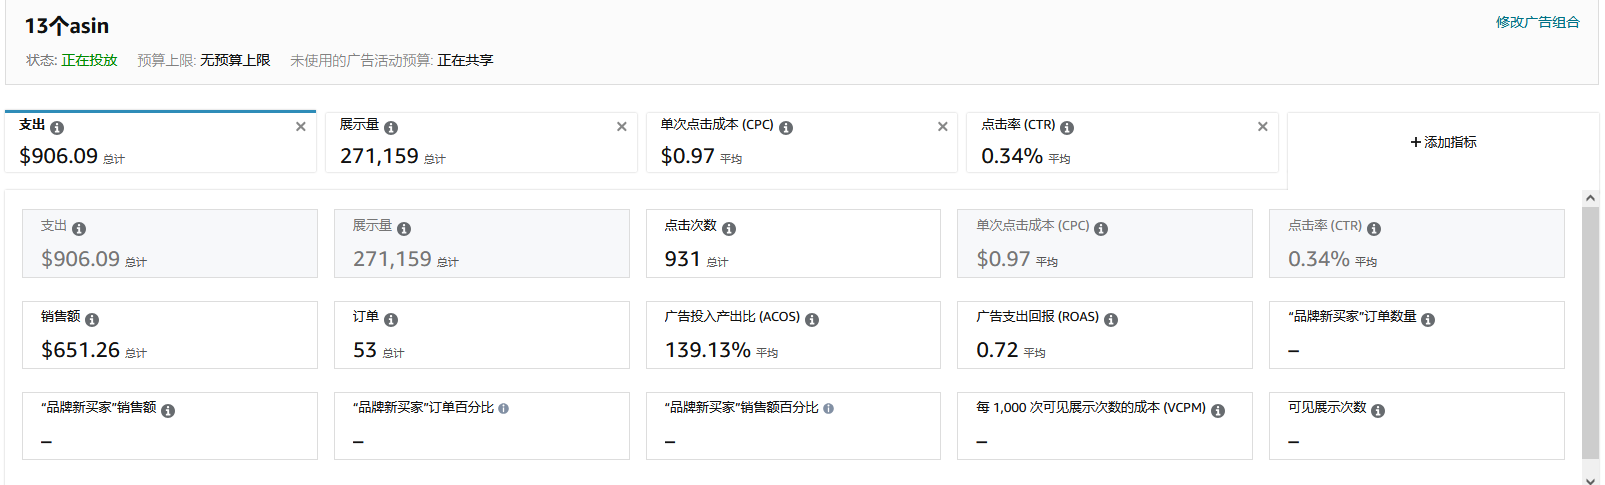This screenshot has width=1605, height=485.
Task: Switch to the 展示量 271,159 tab
Action: tap(470, 143)
